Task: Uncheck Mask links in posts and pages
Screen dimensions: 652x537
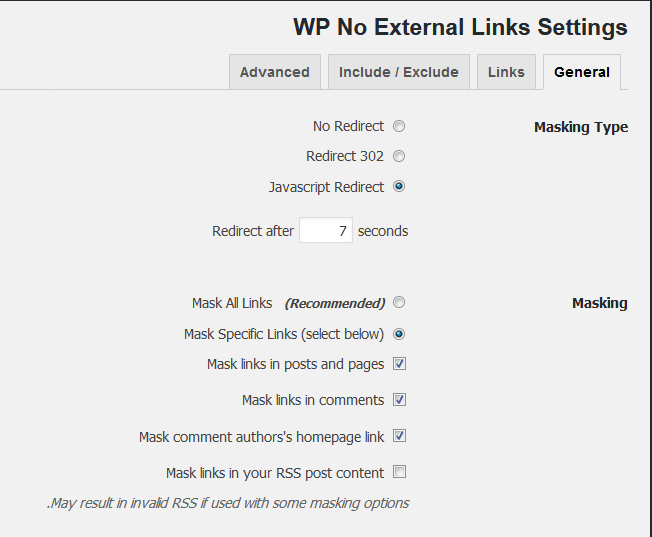Action: [400, 364]
